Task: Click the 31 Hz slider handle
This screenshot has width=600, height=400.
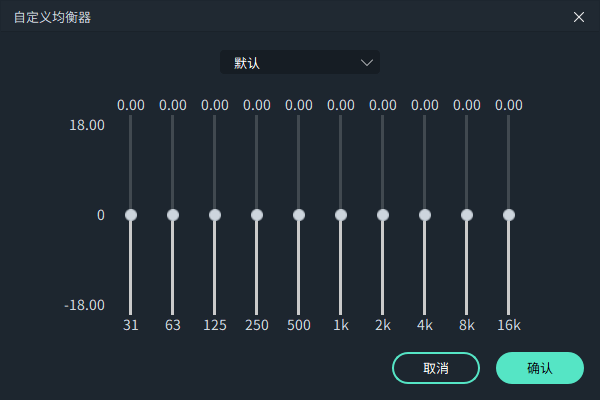Action: (131, 215)
